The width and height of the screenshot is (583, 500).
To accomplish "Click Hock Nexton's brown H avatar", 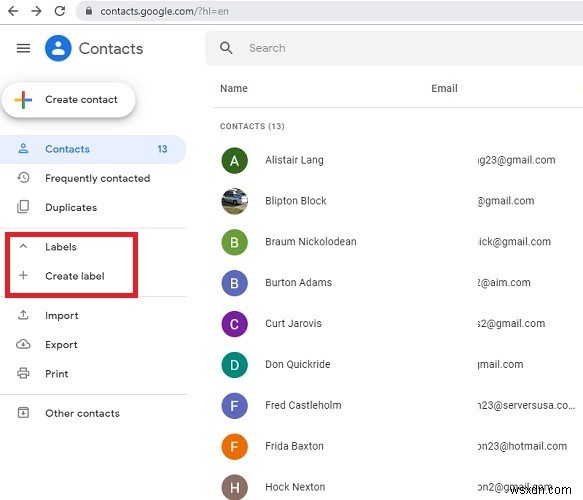I will click(235, 487).
